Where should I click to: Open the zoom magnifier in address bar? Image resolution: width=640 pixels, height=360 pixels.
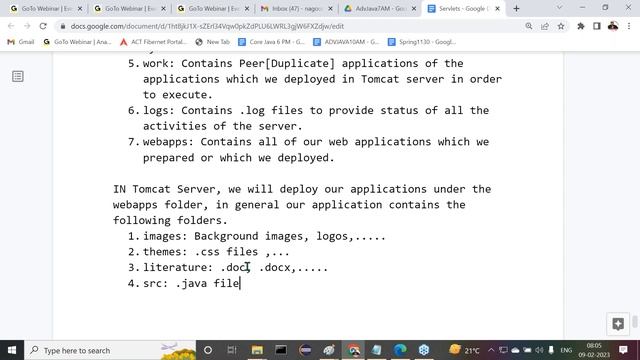pyautogui.click(x=529, y=26)
